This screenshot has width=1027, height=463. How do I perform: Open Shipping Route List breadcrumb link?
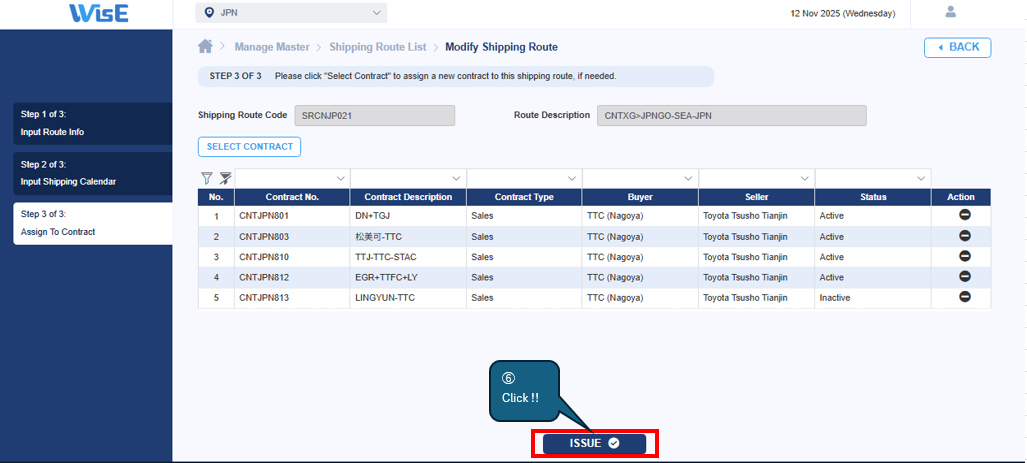[377, 47]
